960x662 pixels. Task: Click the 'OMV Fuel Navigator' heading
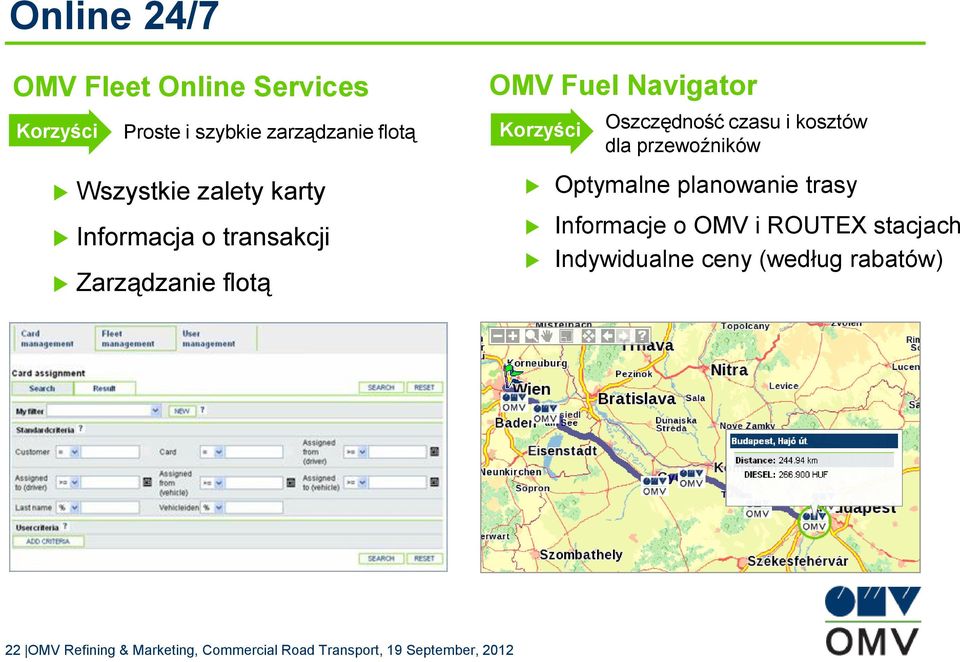[x=623, y=85]
